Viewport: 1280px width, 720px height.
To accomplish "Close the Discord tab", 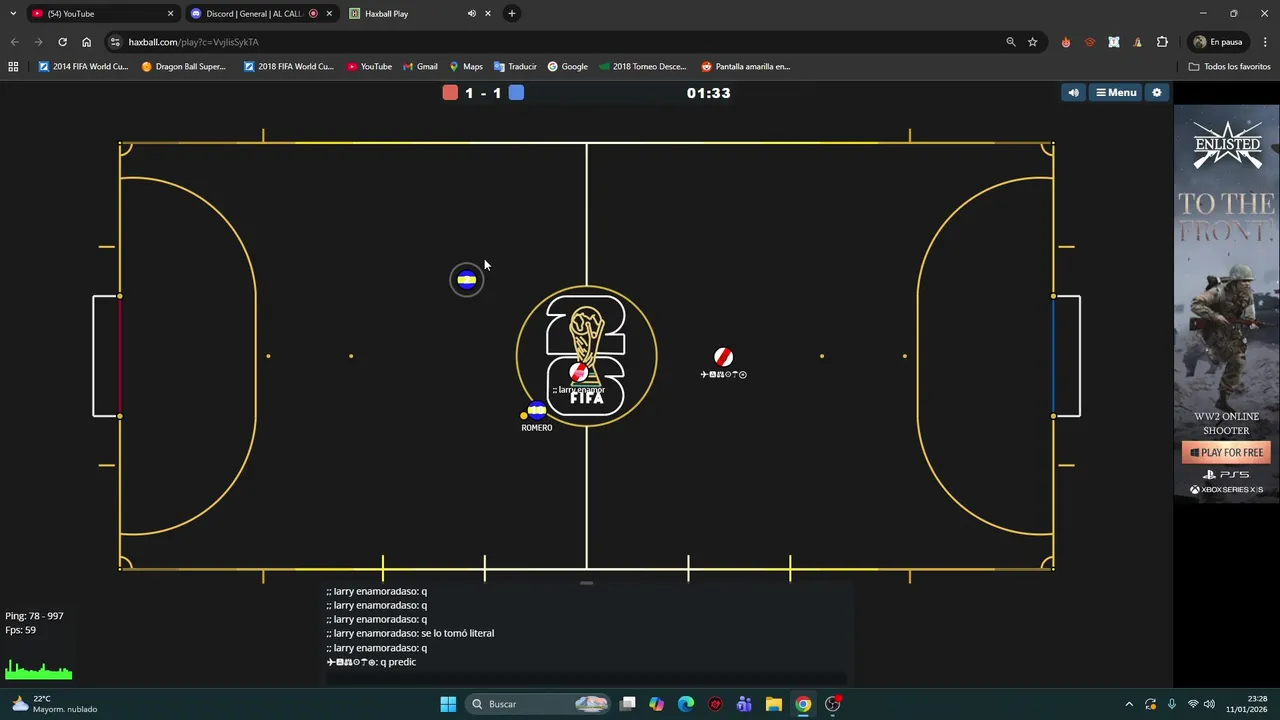I will coord(329,14).
